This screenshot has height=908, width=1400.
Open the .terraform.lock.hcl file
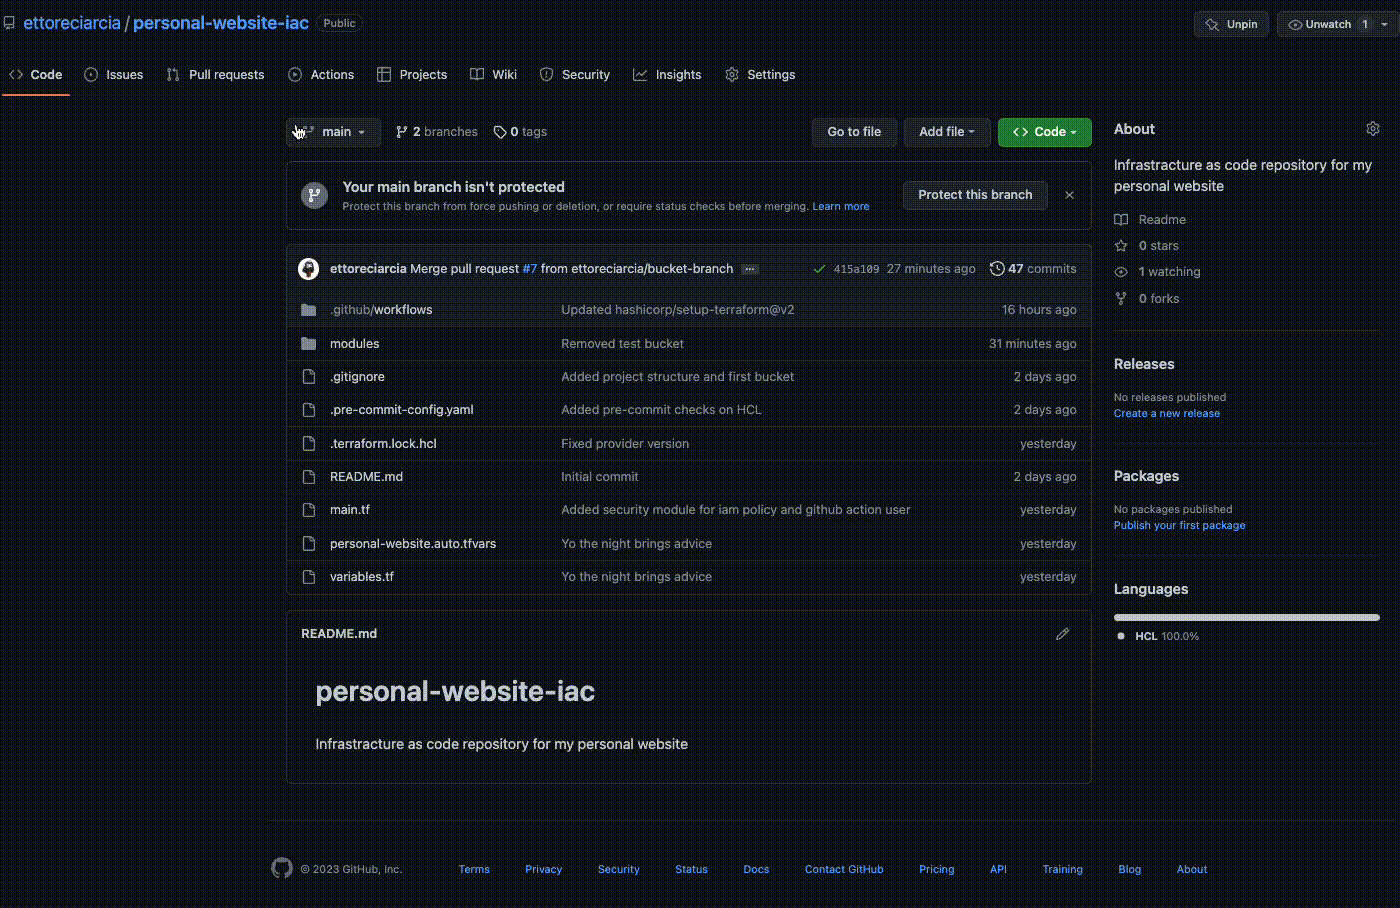[x=383, y=444]
